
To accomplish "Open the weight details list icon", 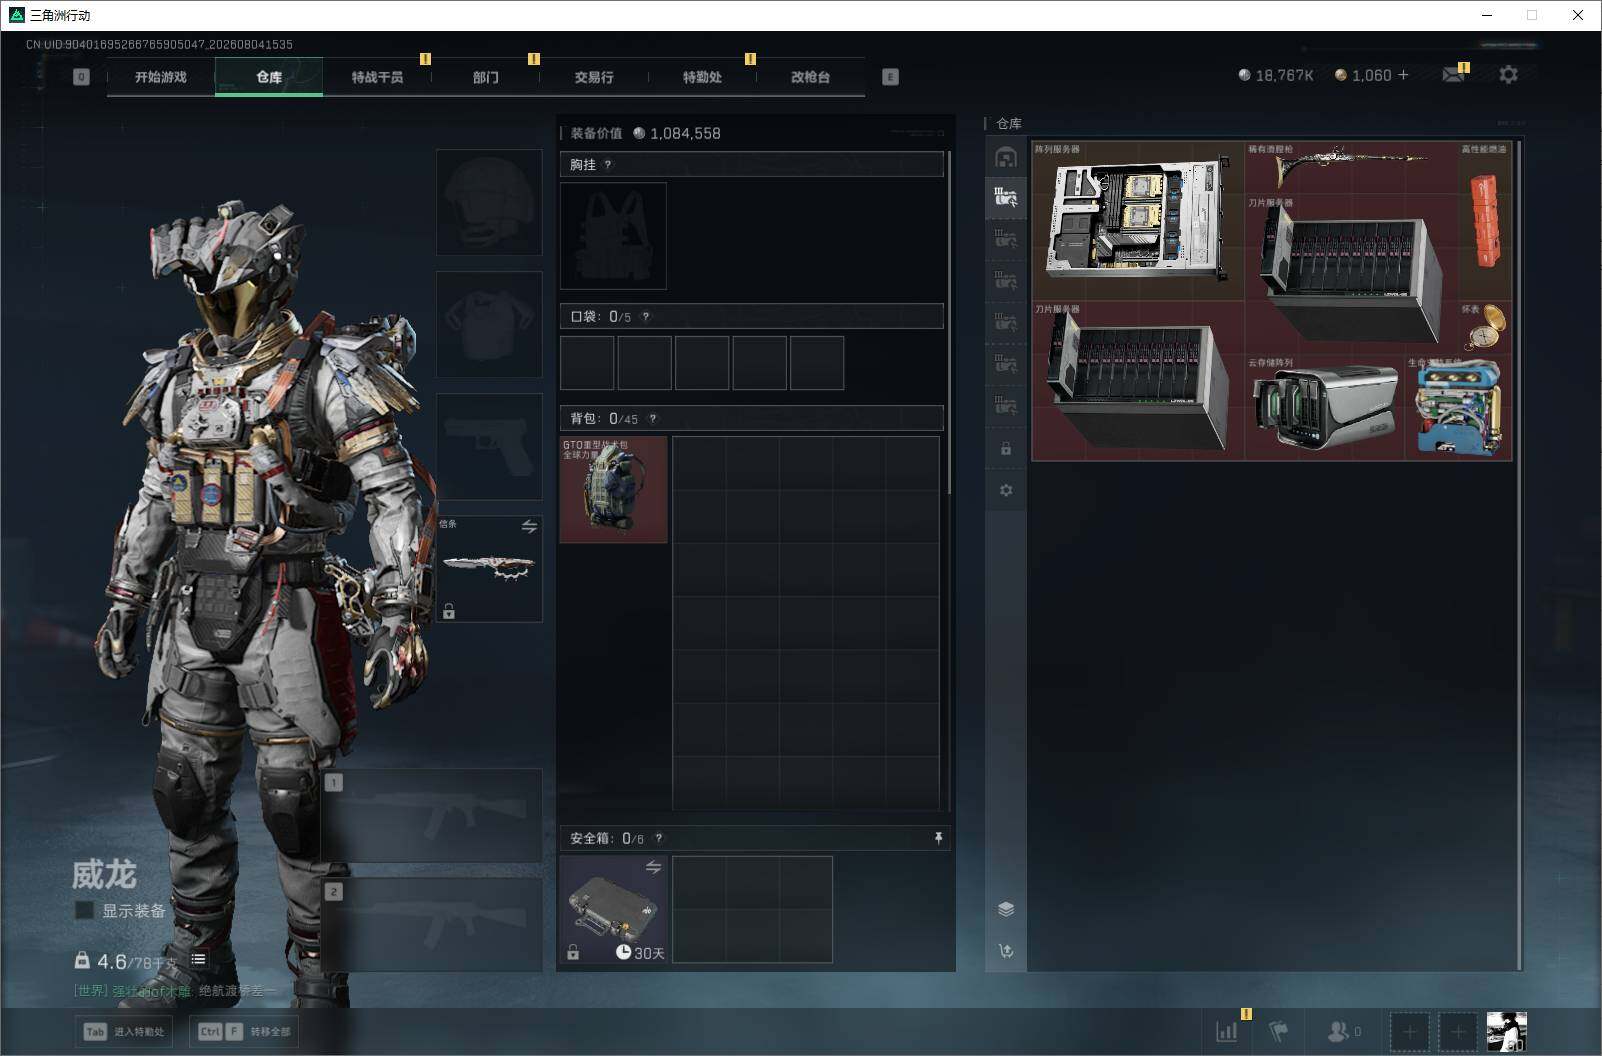I will pos(198,960).
